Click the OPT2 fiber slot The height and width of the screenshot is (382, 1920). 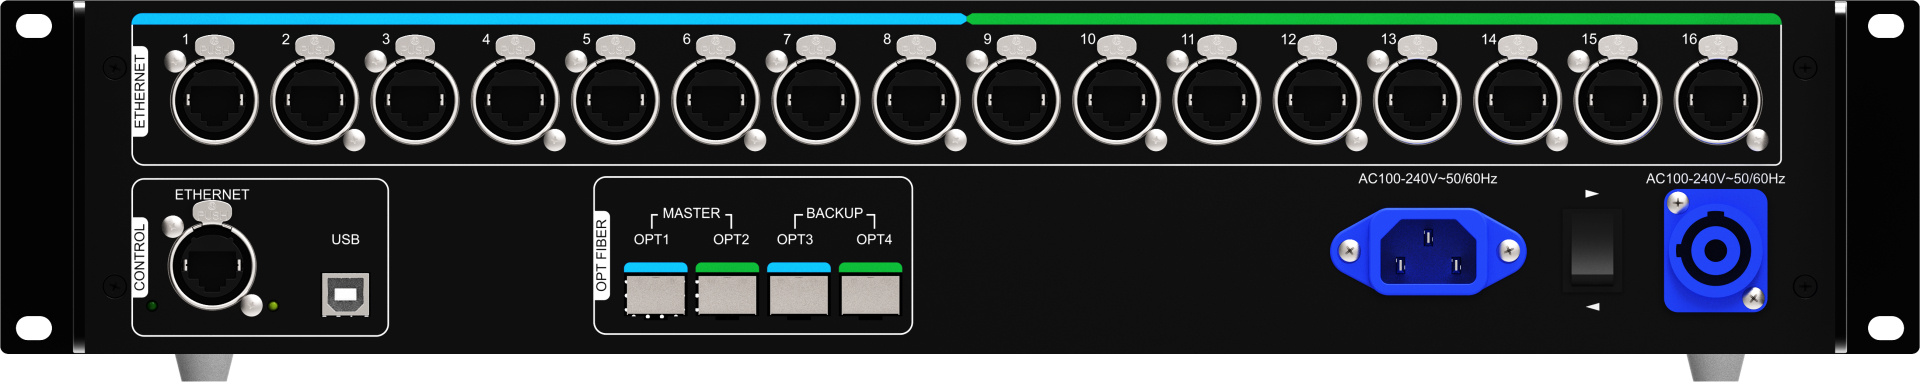tap(727, 294)
